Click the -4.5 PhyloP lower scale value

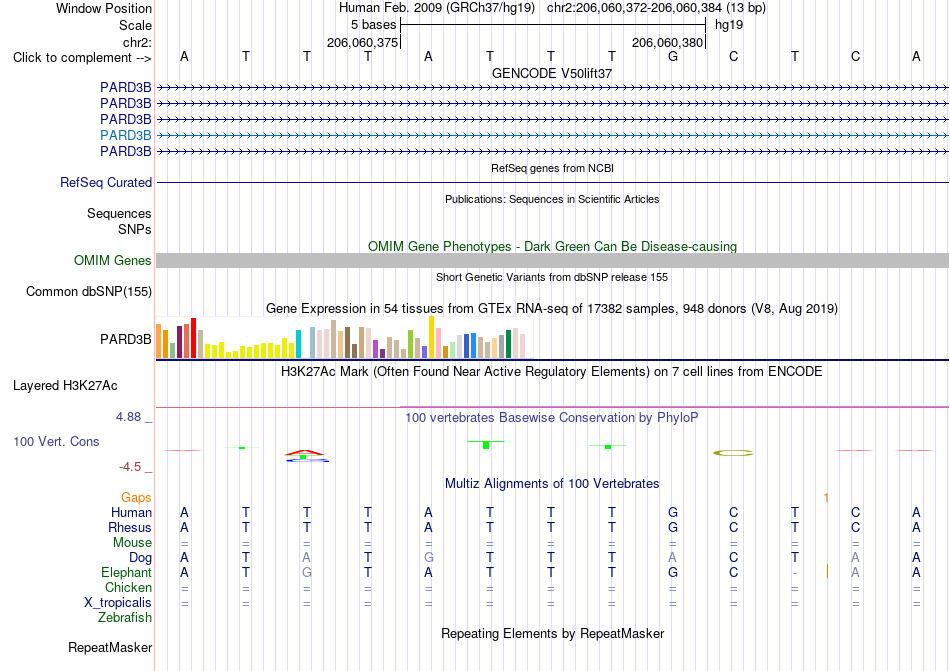(x=130, y=467)
